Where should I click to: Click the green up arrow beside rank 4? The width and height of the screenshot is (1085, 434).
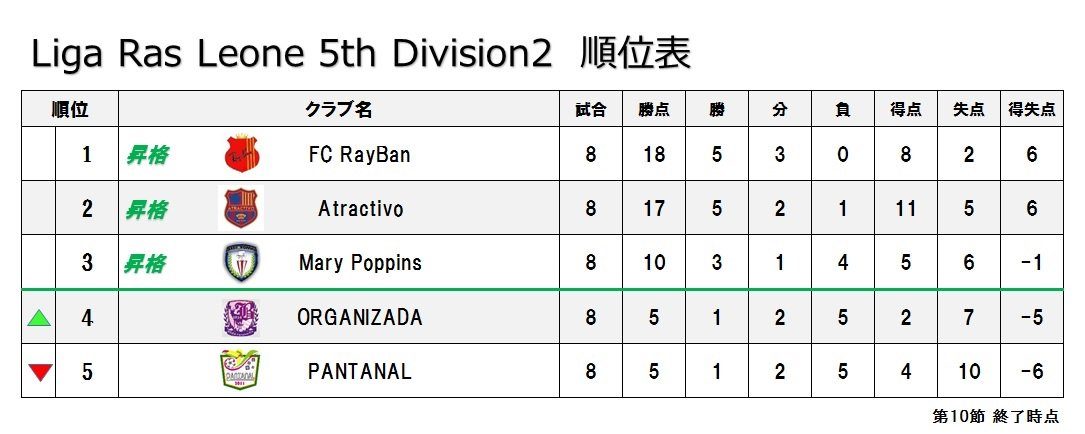click(39, 318)
